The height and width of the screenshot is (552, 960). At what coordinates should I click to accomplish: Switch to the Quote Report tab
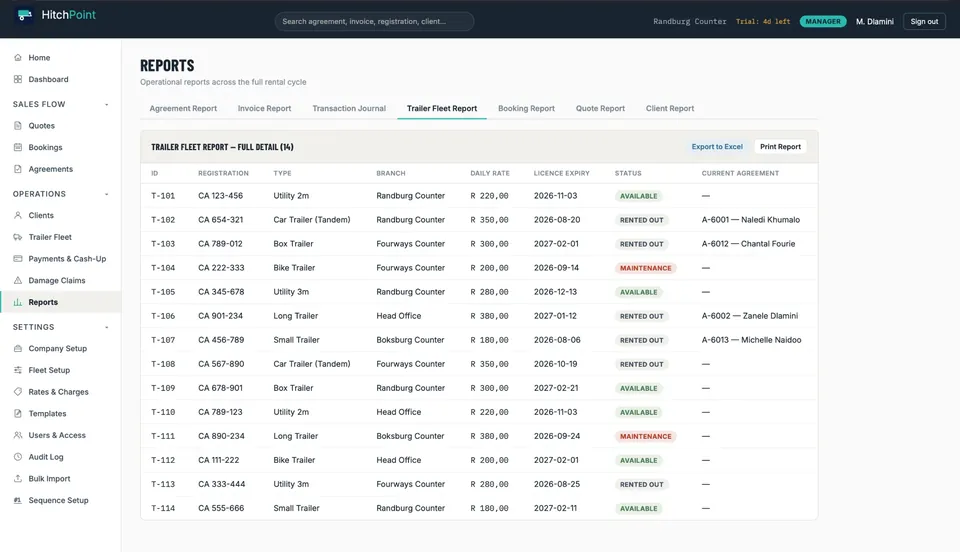600,108
